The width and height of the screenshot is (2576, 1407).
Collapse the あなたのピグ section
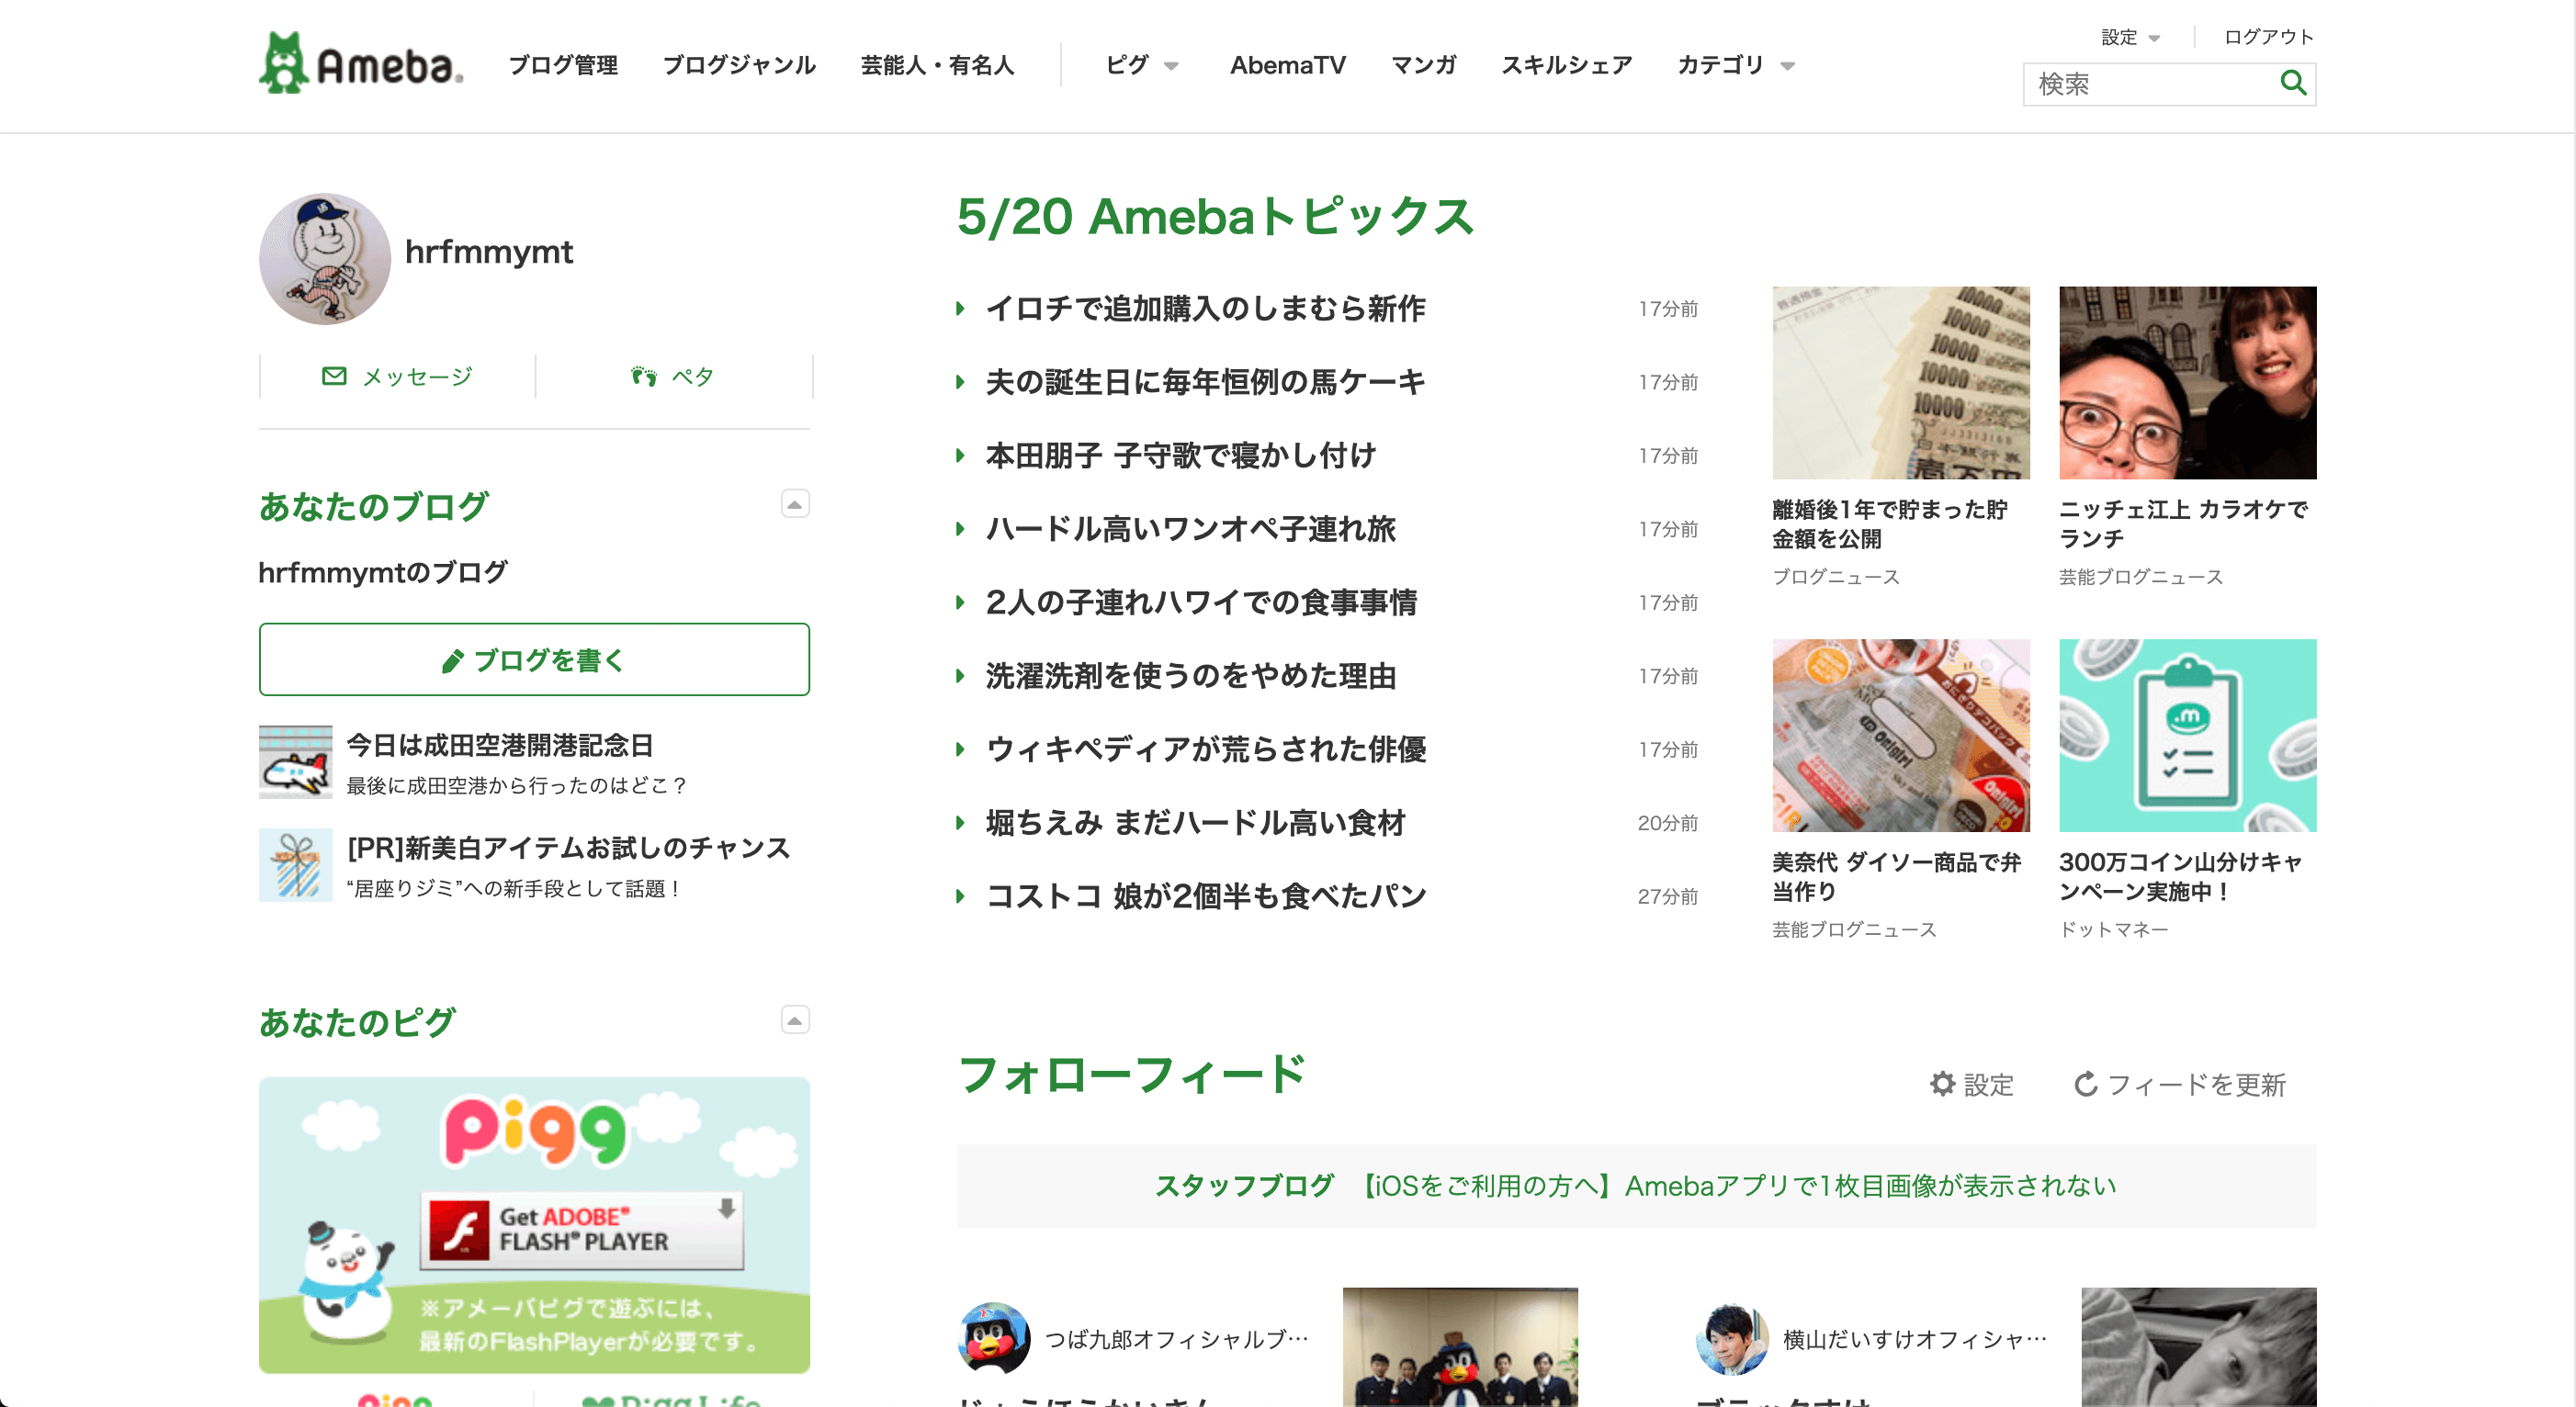pos(795,1020)
